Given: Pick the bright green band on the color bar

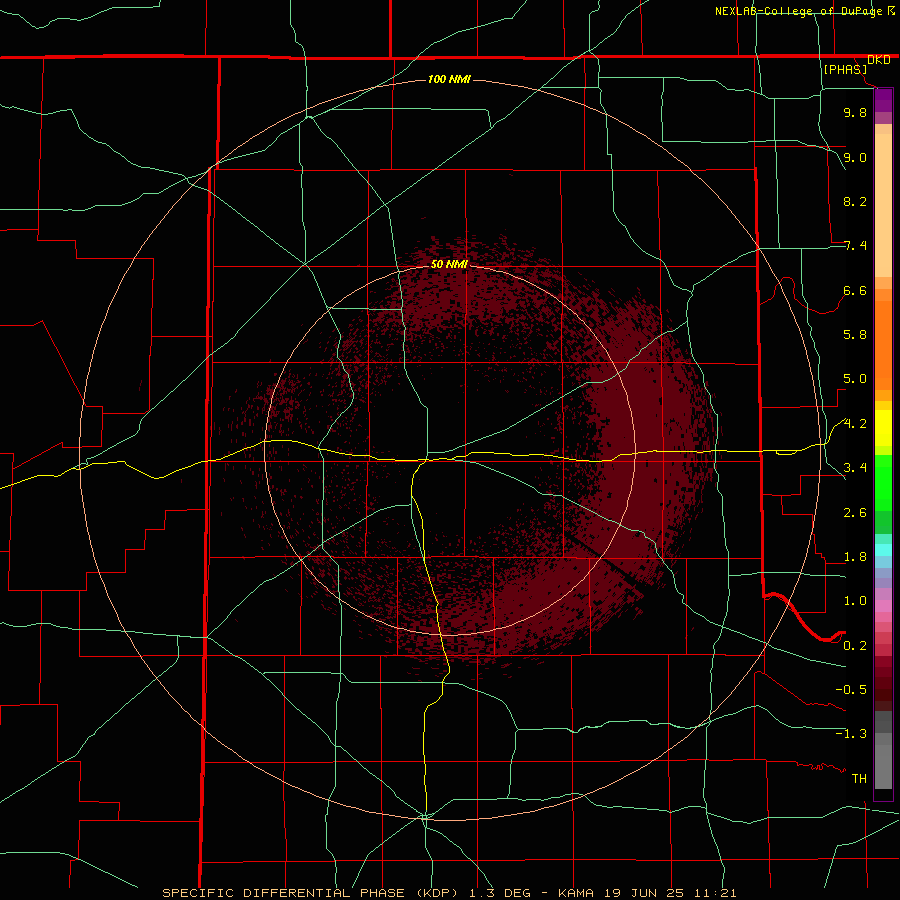Looking at the screenshot, I should point(883,482).
